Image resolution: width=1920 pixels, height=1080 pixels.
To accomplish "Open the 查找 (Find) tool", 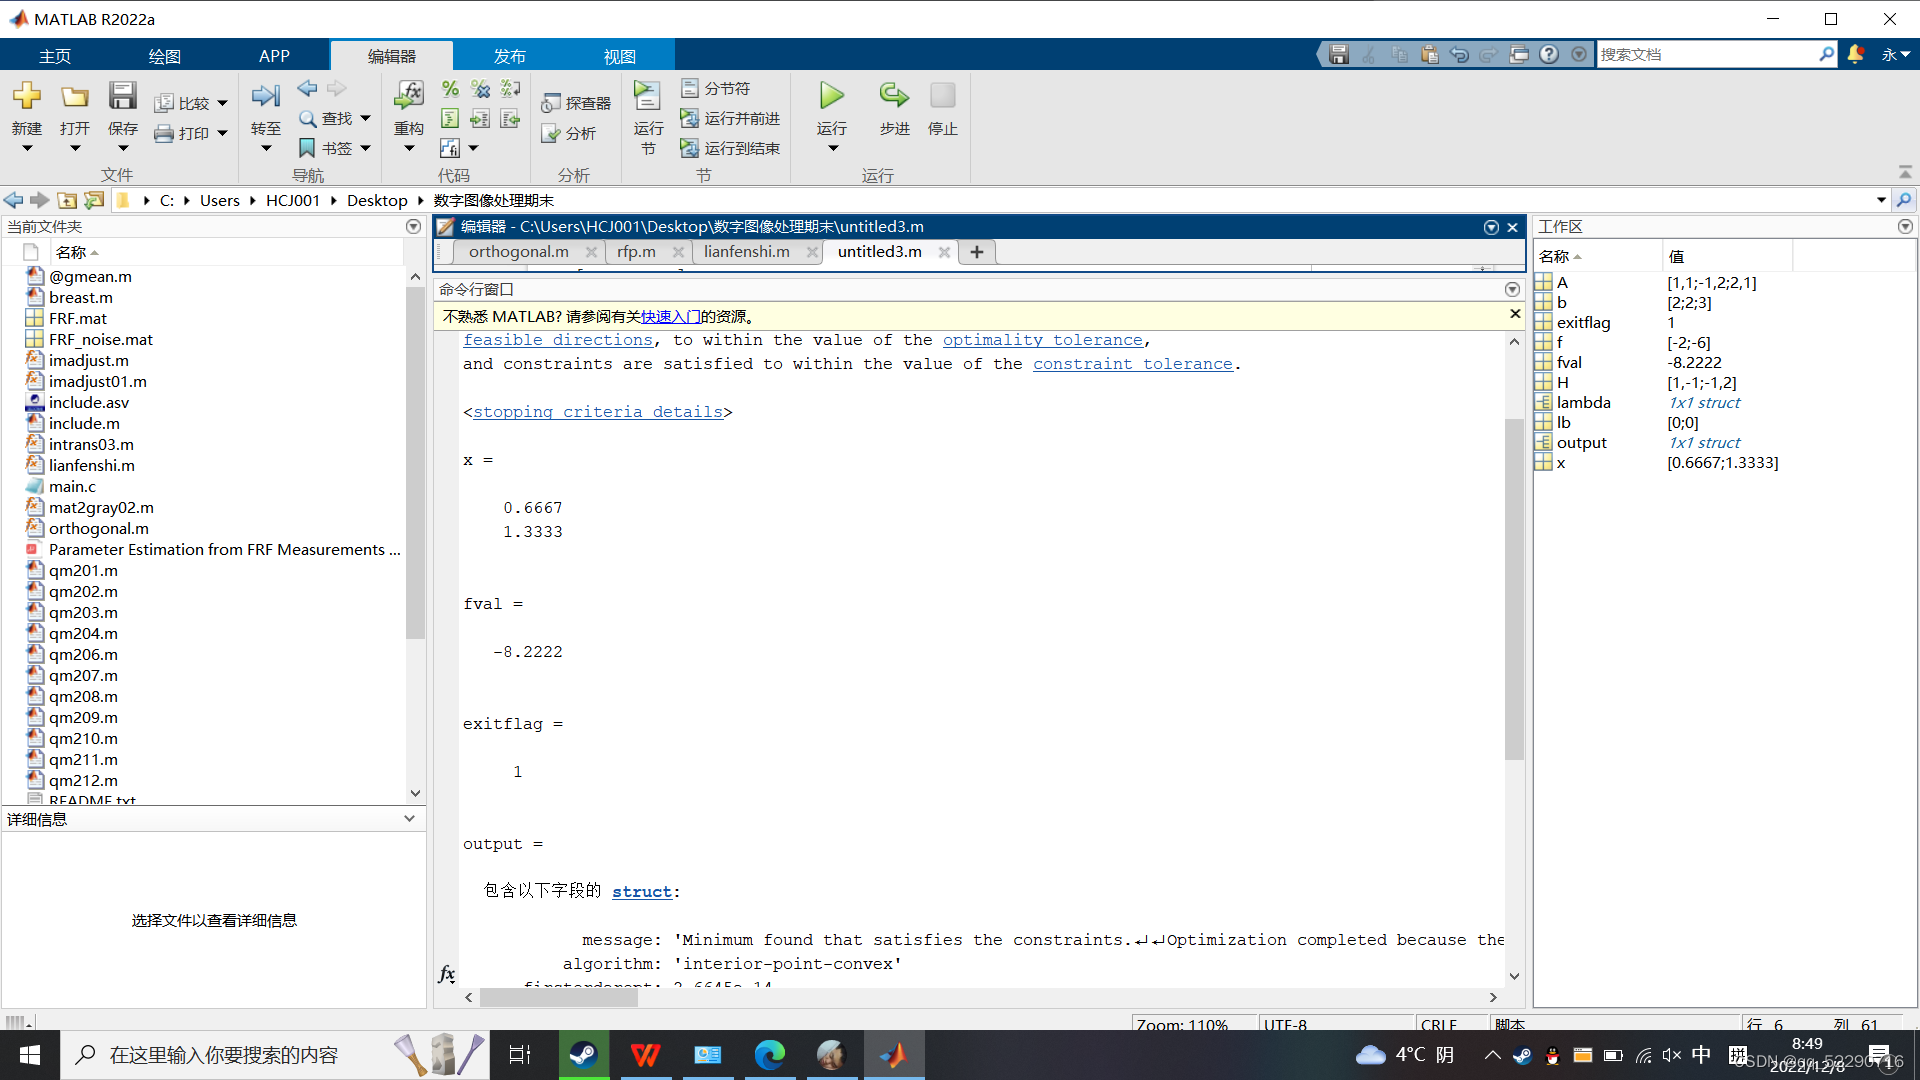I will [330, 117].
